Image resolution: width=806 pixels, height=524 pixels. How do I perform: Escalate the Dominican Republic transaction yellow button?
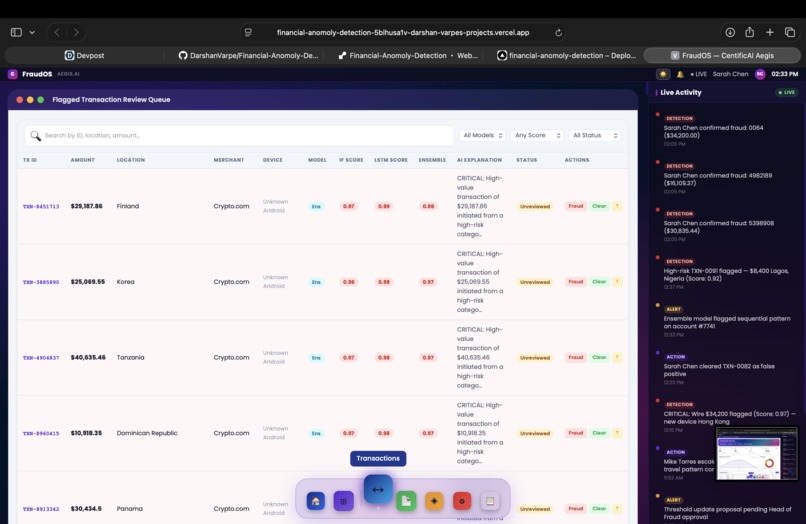(617, 433)
